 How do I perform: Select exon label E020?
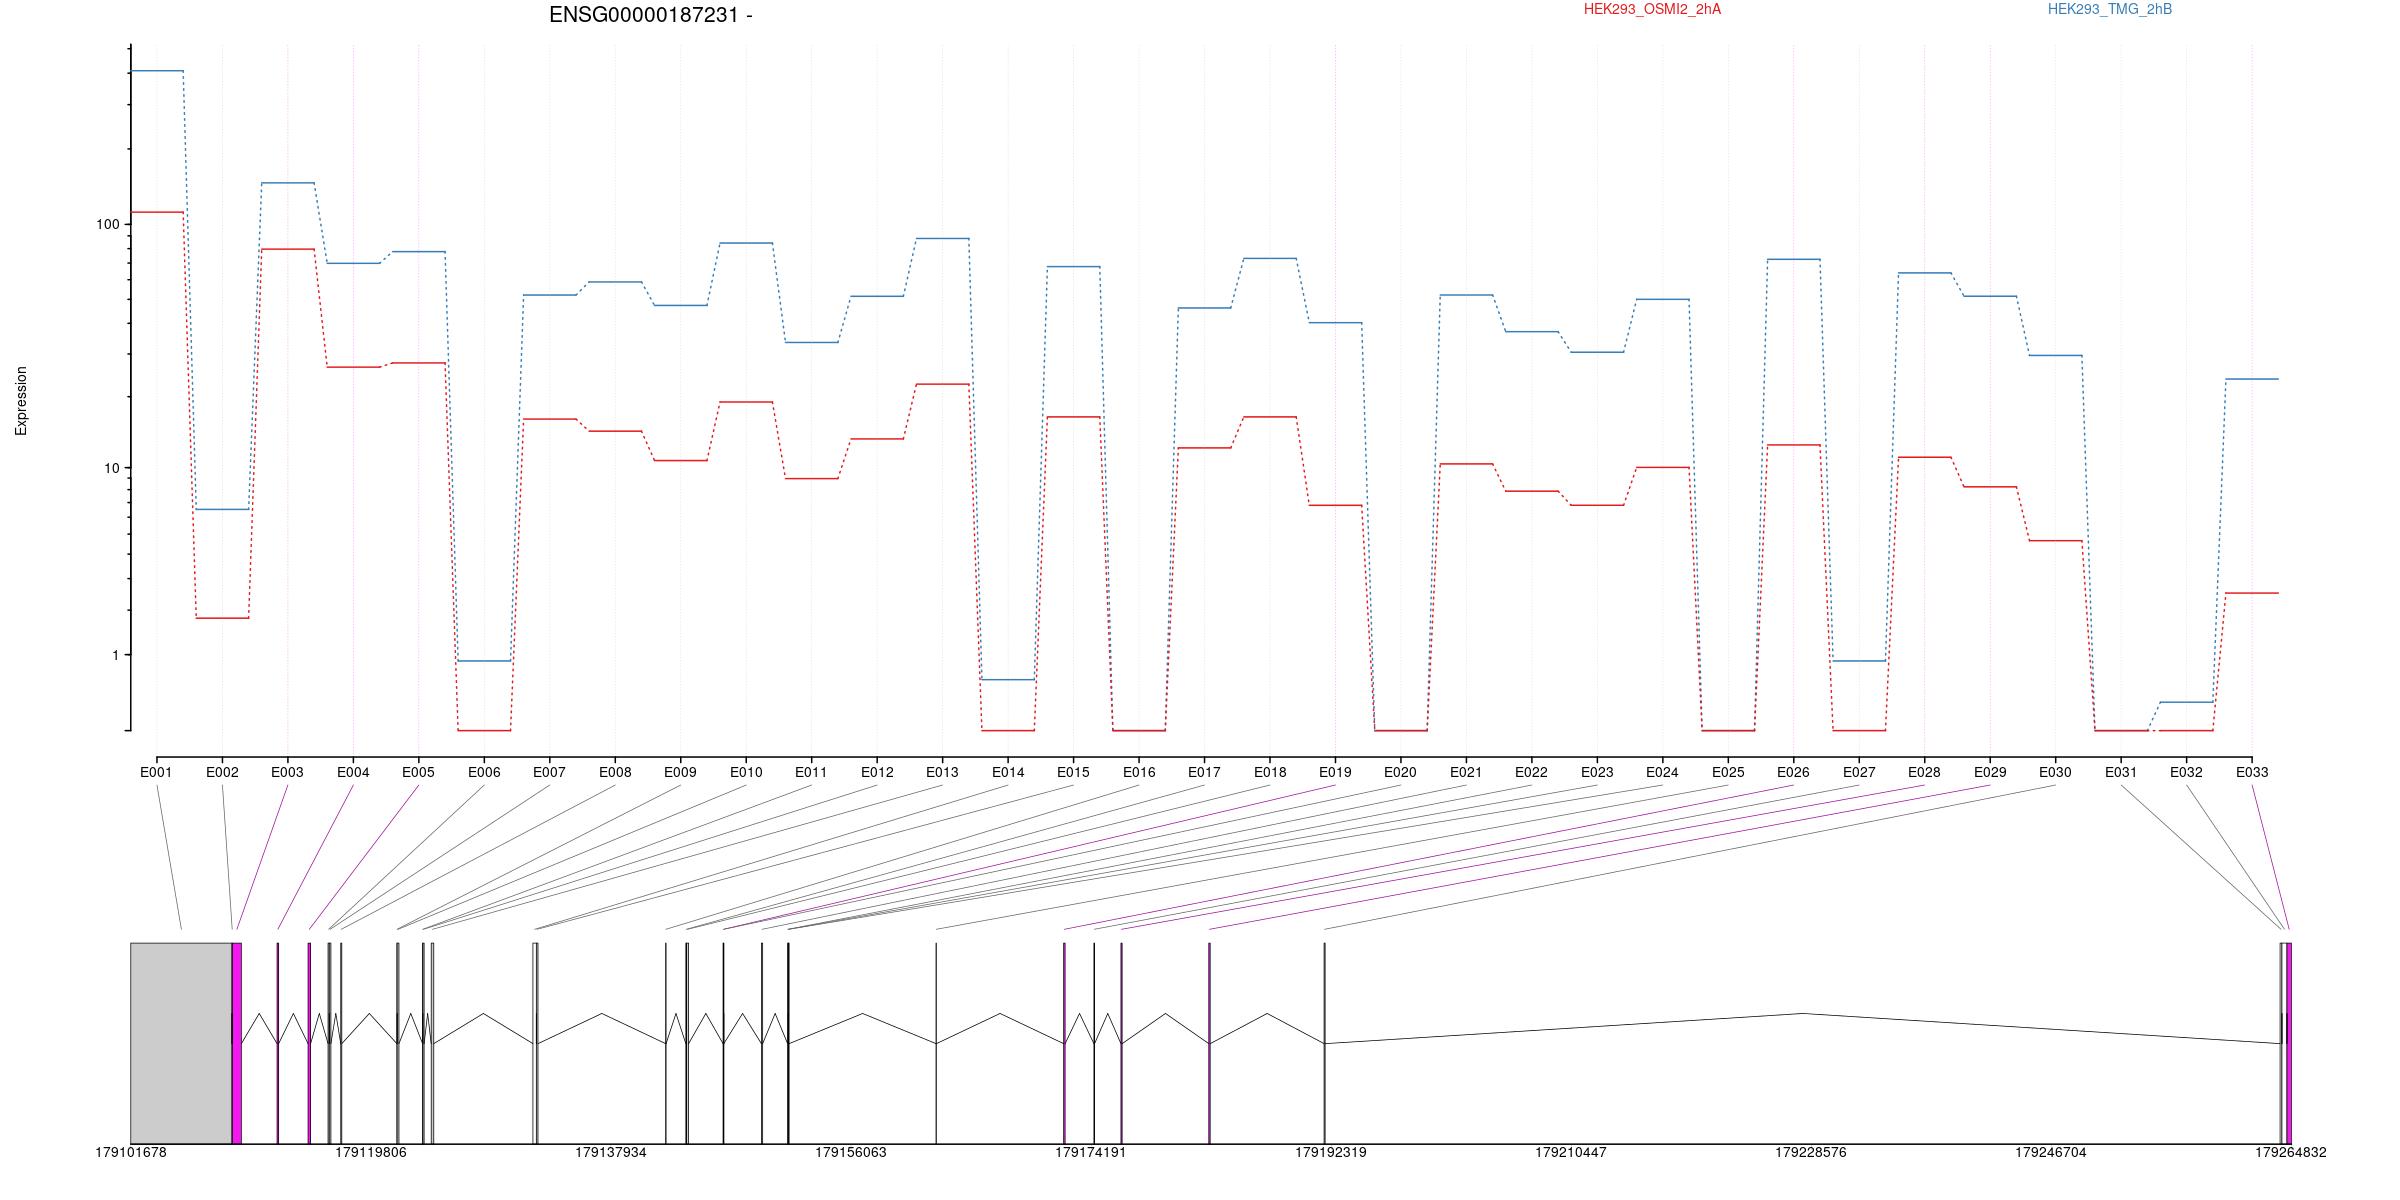pos(1400,772)
